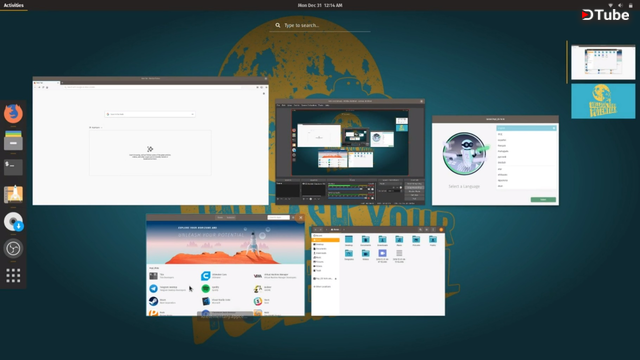Click the volume icon in top bar
The height and width of the screenshot is (360, 640).
pos(620,5)
